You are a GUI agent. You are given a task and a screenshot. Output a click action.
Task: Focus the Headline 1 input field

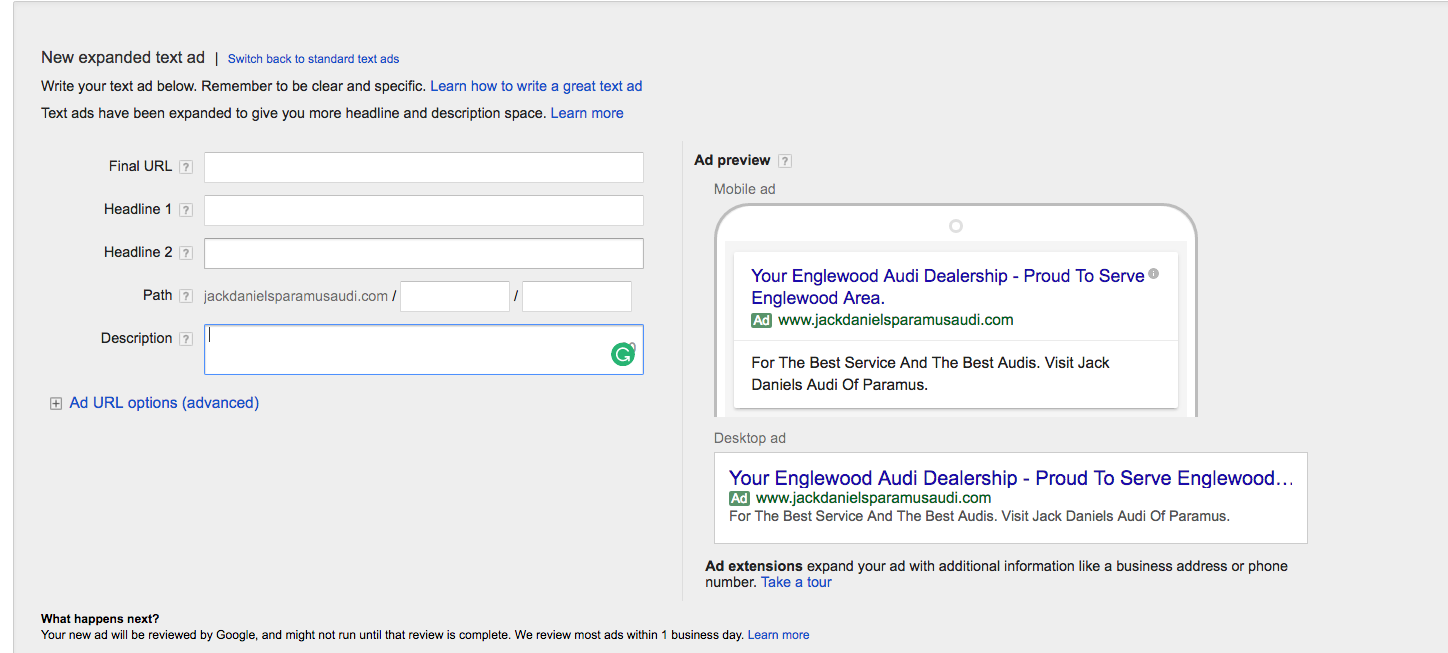424,210
